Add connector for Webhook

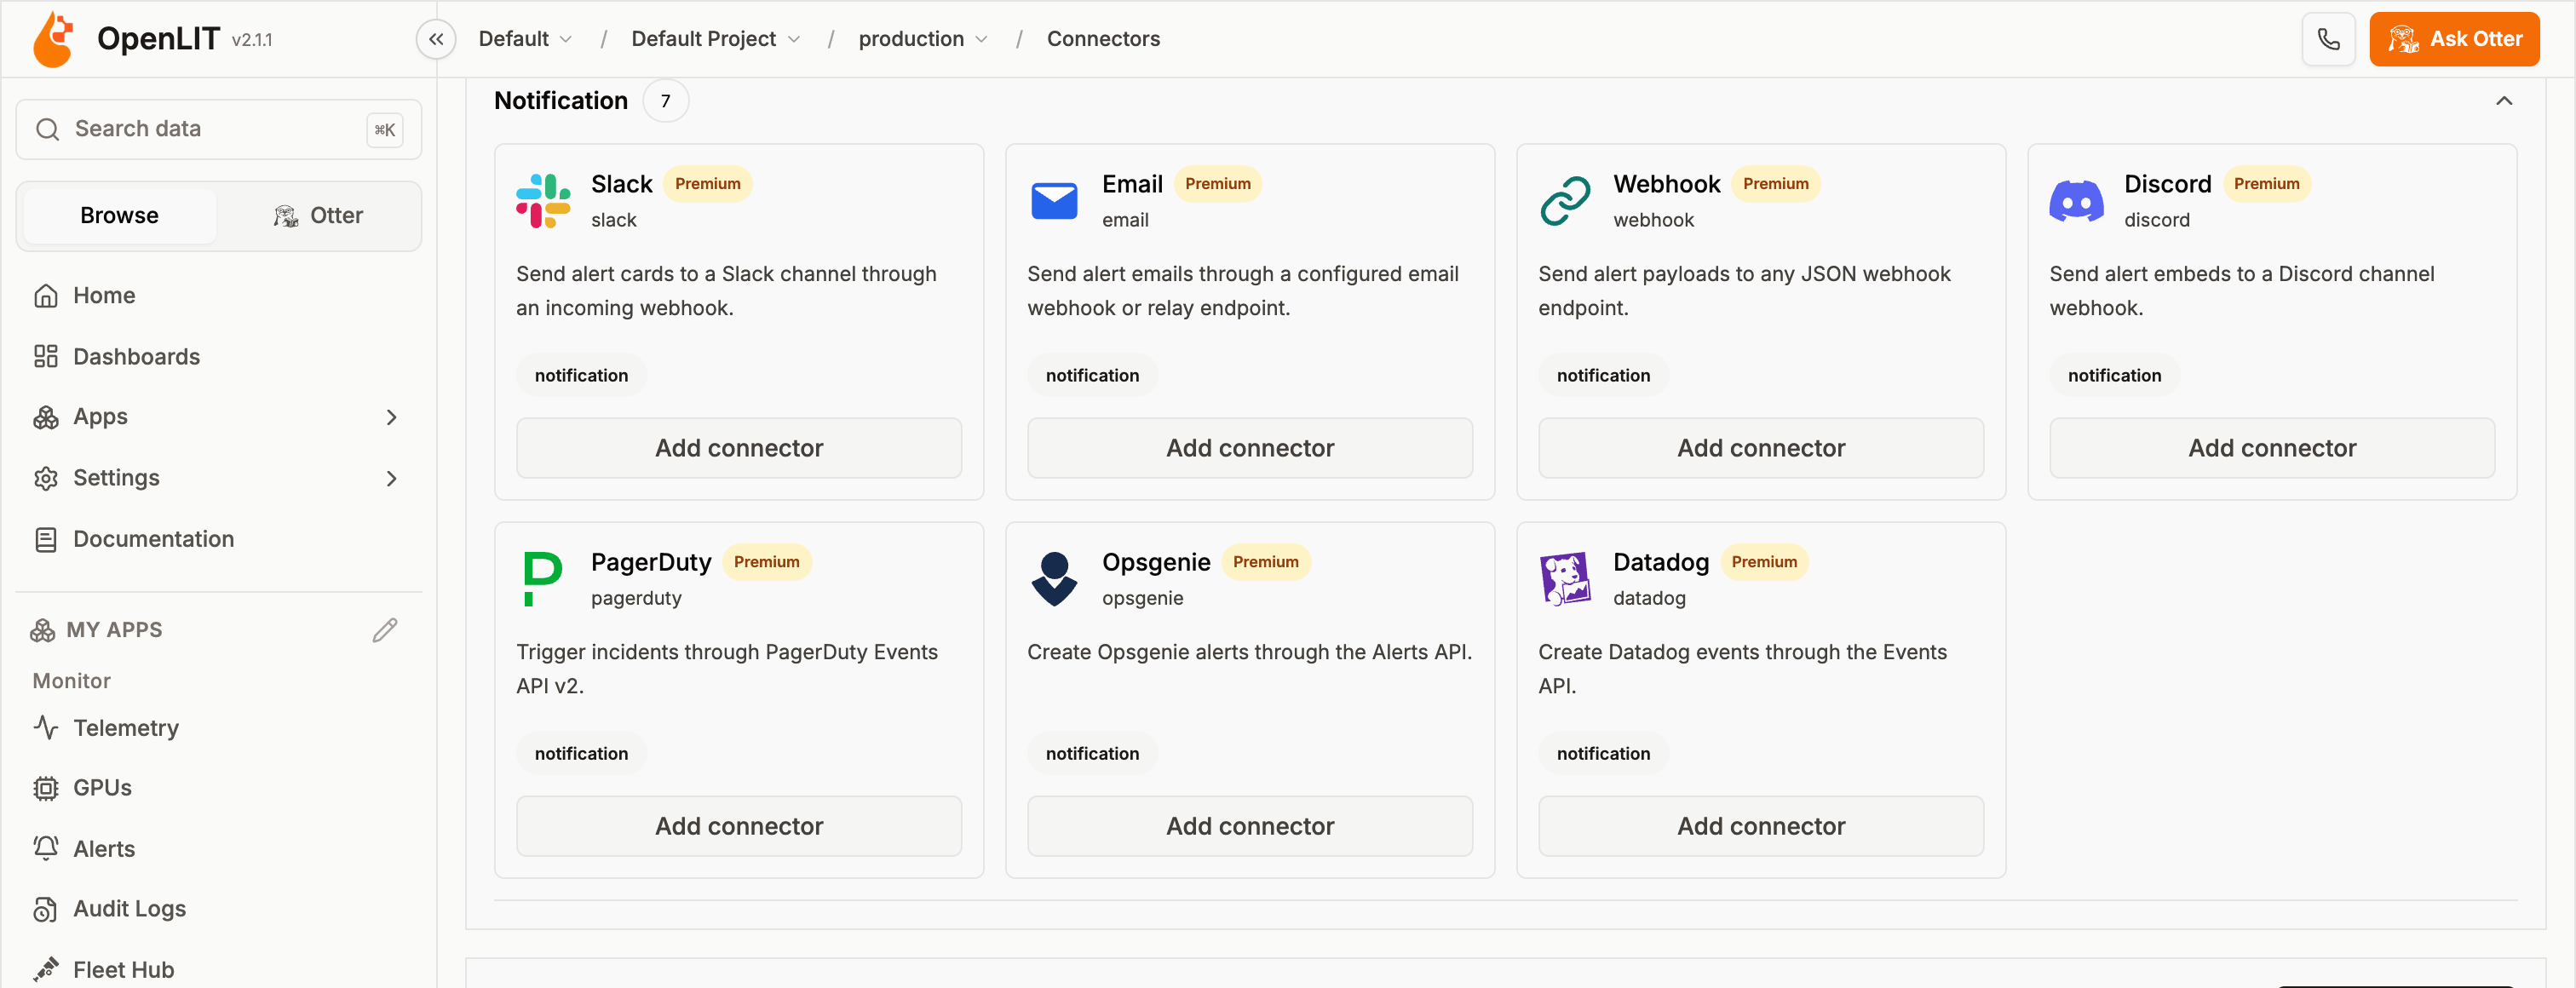coord(1761,448)
